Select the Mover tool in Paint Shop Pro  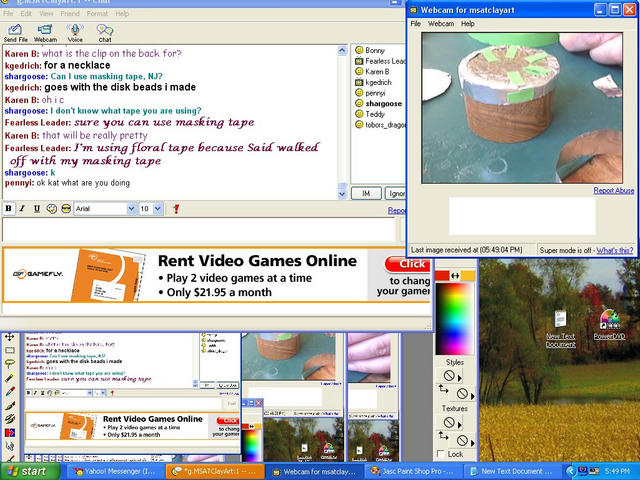[9, 337]
